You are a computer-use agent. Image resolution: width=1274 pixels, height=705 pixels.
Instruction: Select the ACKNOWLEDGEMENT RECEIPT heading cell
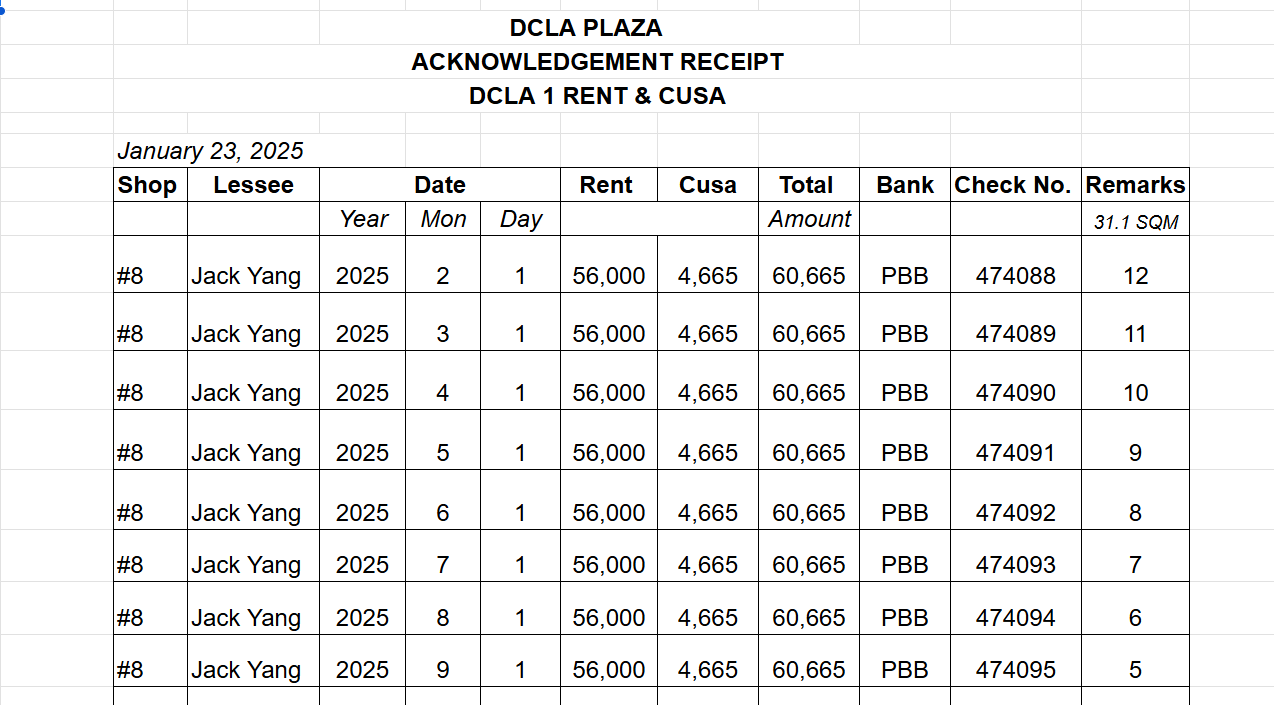pos(597,62)
